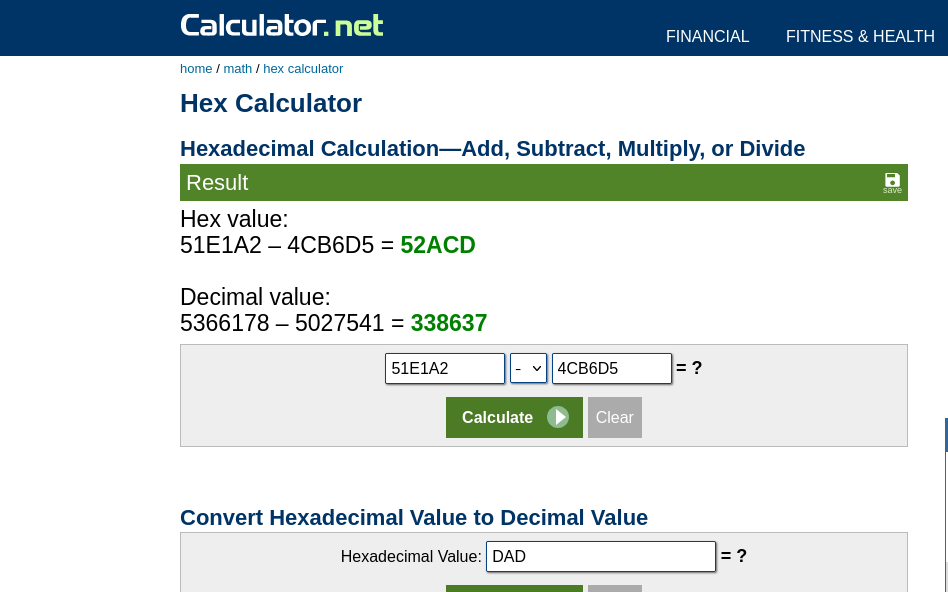Click the Convert Hexadecimal to Decimal heading
The width and height of the screenshot is (948, 592).
coord(414,518)
